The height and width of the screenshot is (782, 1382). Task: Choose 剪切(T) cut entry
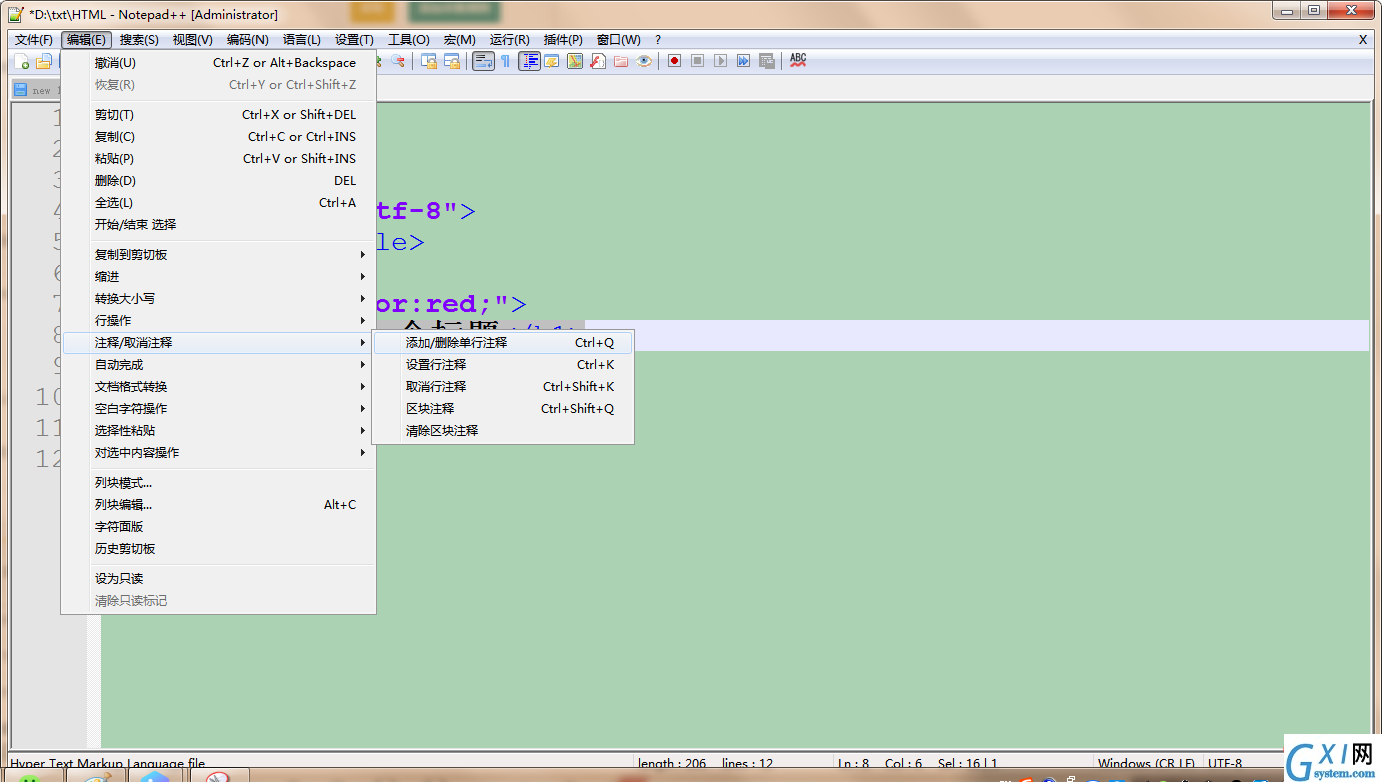click(218, 114)
